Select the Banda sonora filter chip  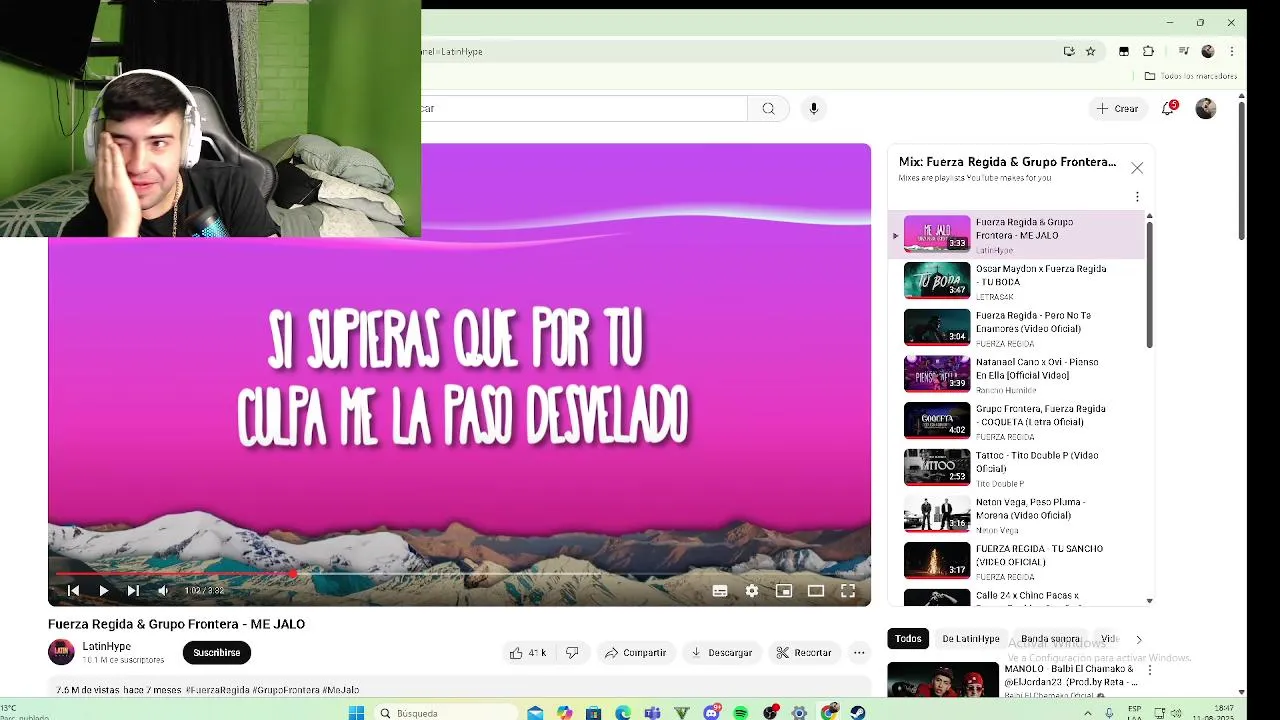(1051, 639)
